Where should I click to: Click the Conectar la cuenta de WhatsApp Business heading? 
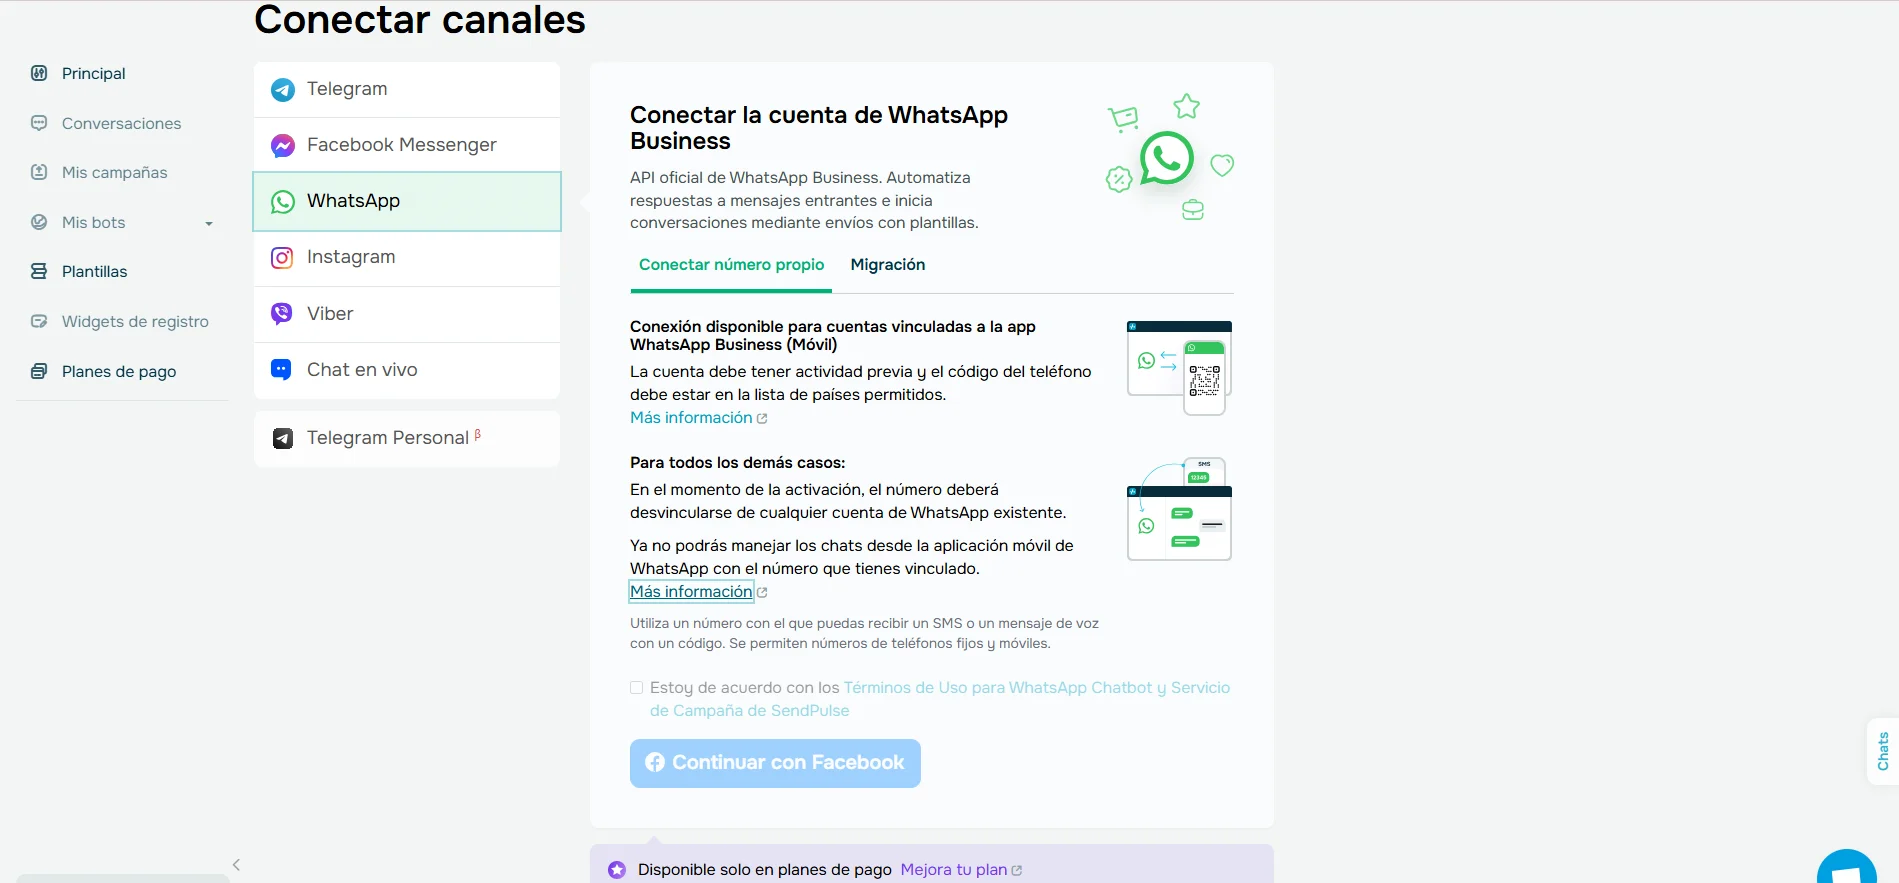[x=819, y=128]
